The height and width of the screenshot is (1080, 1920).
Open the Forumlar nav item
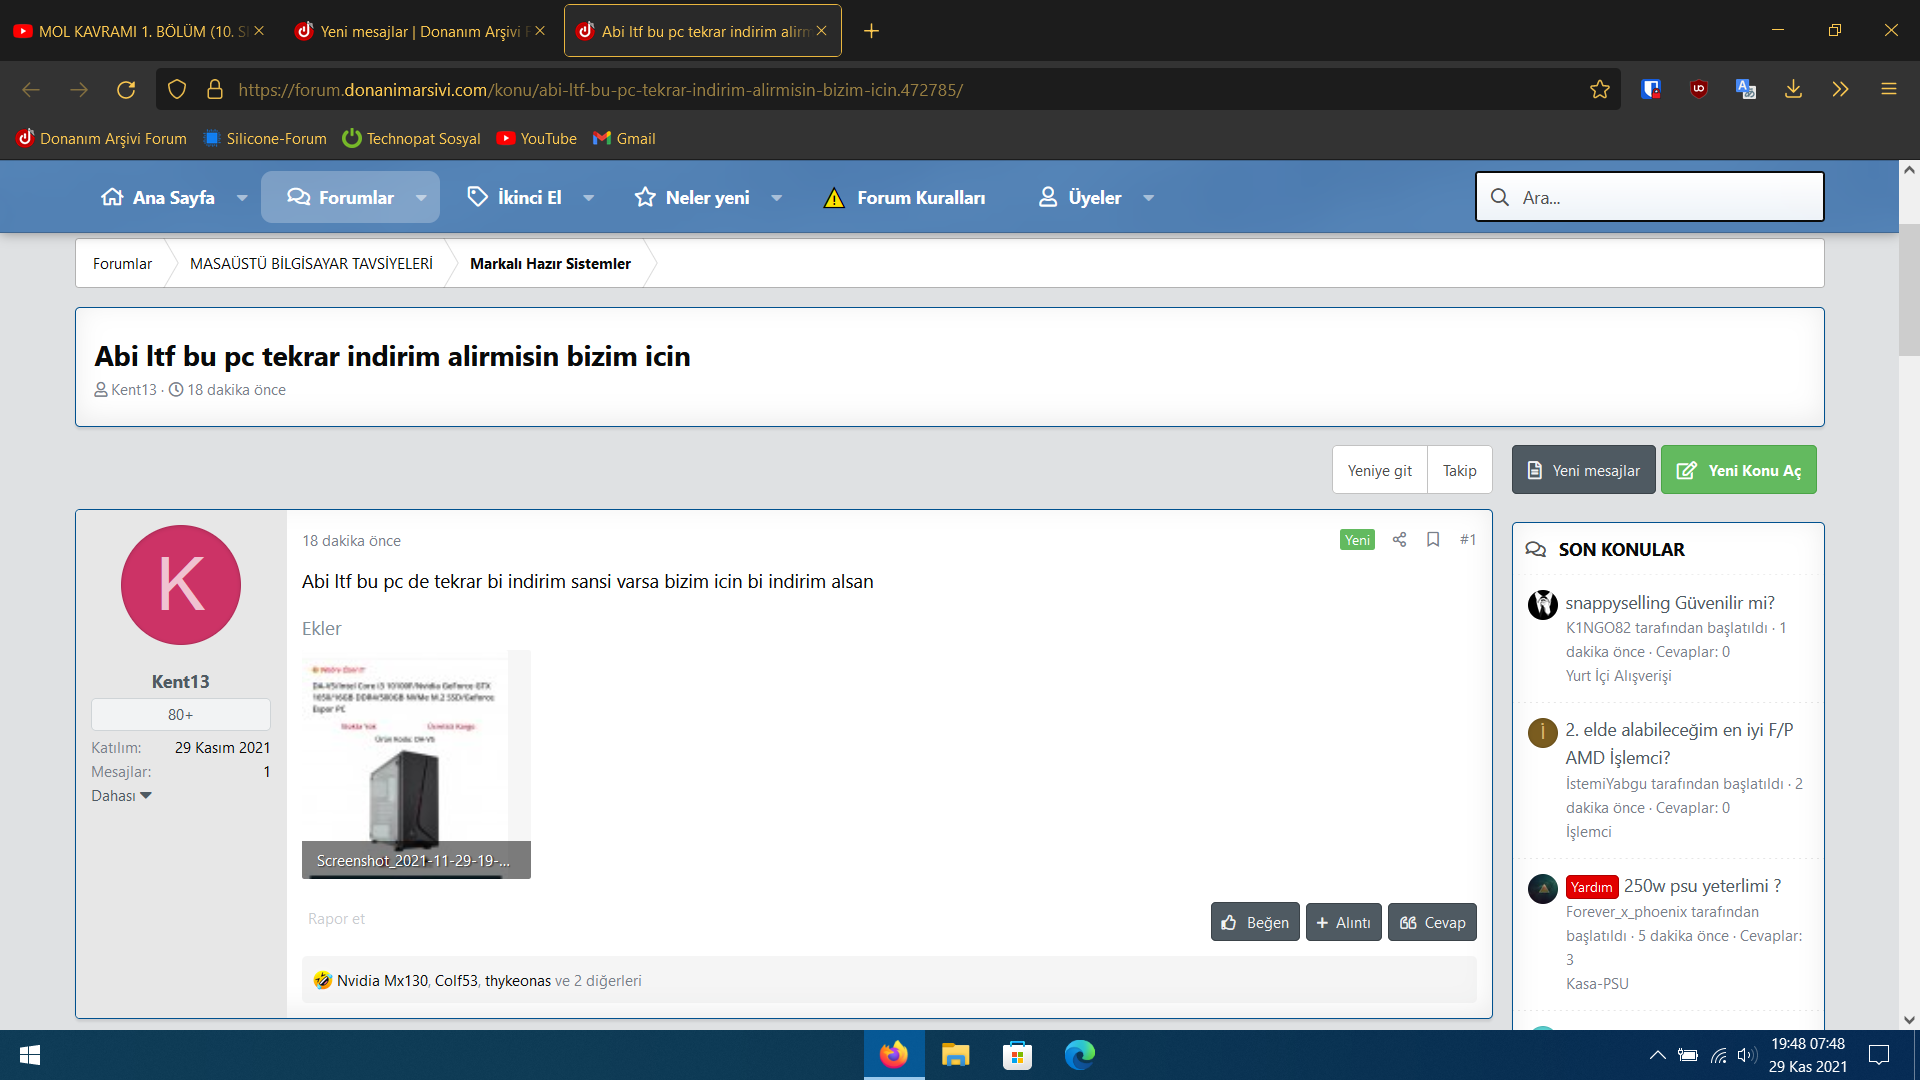(x=340, y=198)
